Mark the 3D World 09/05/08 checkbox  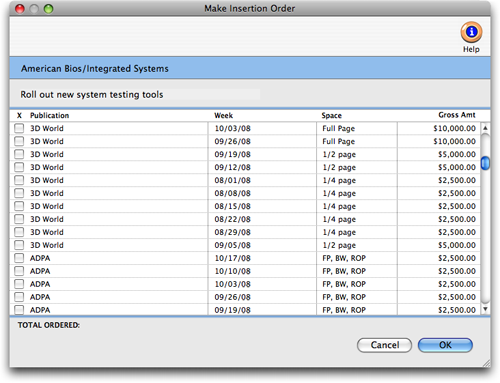click(x=19, y=245)
